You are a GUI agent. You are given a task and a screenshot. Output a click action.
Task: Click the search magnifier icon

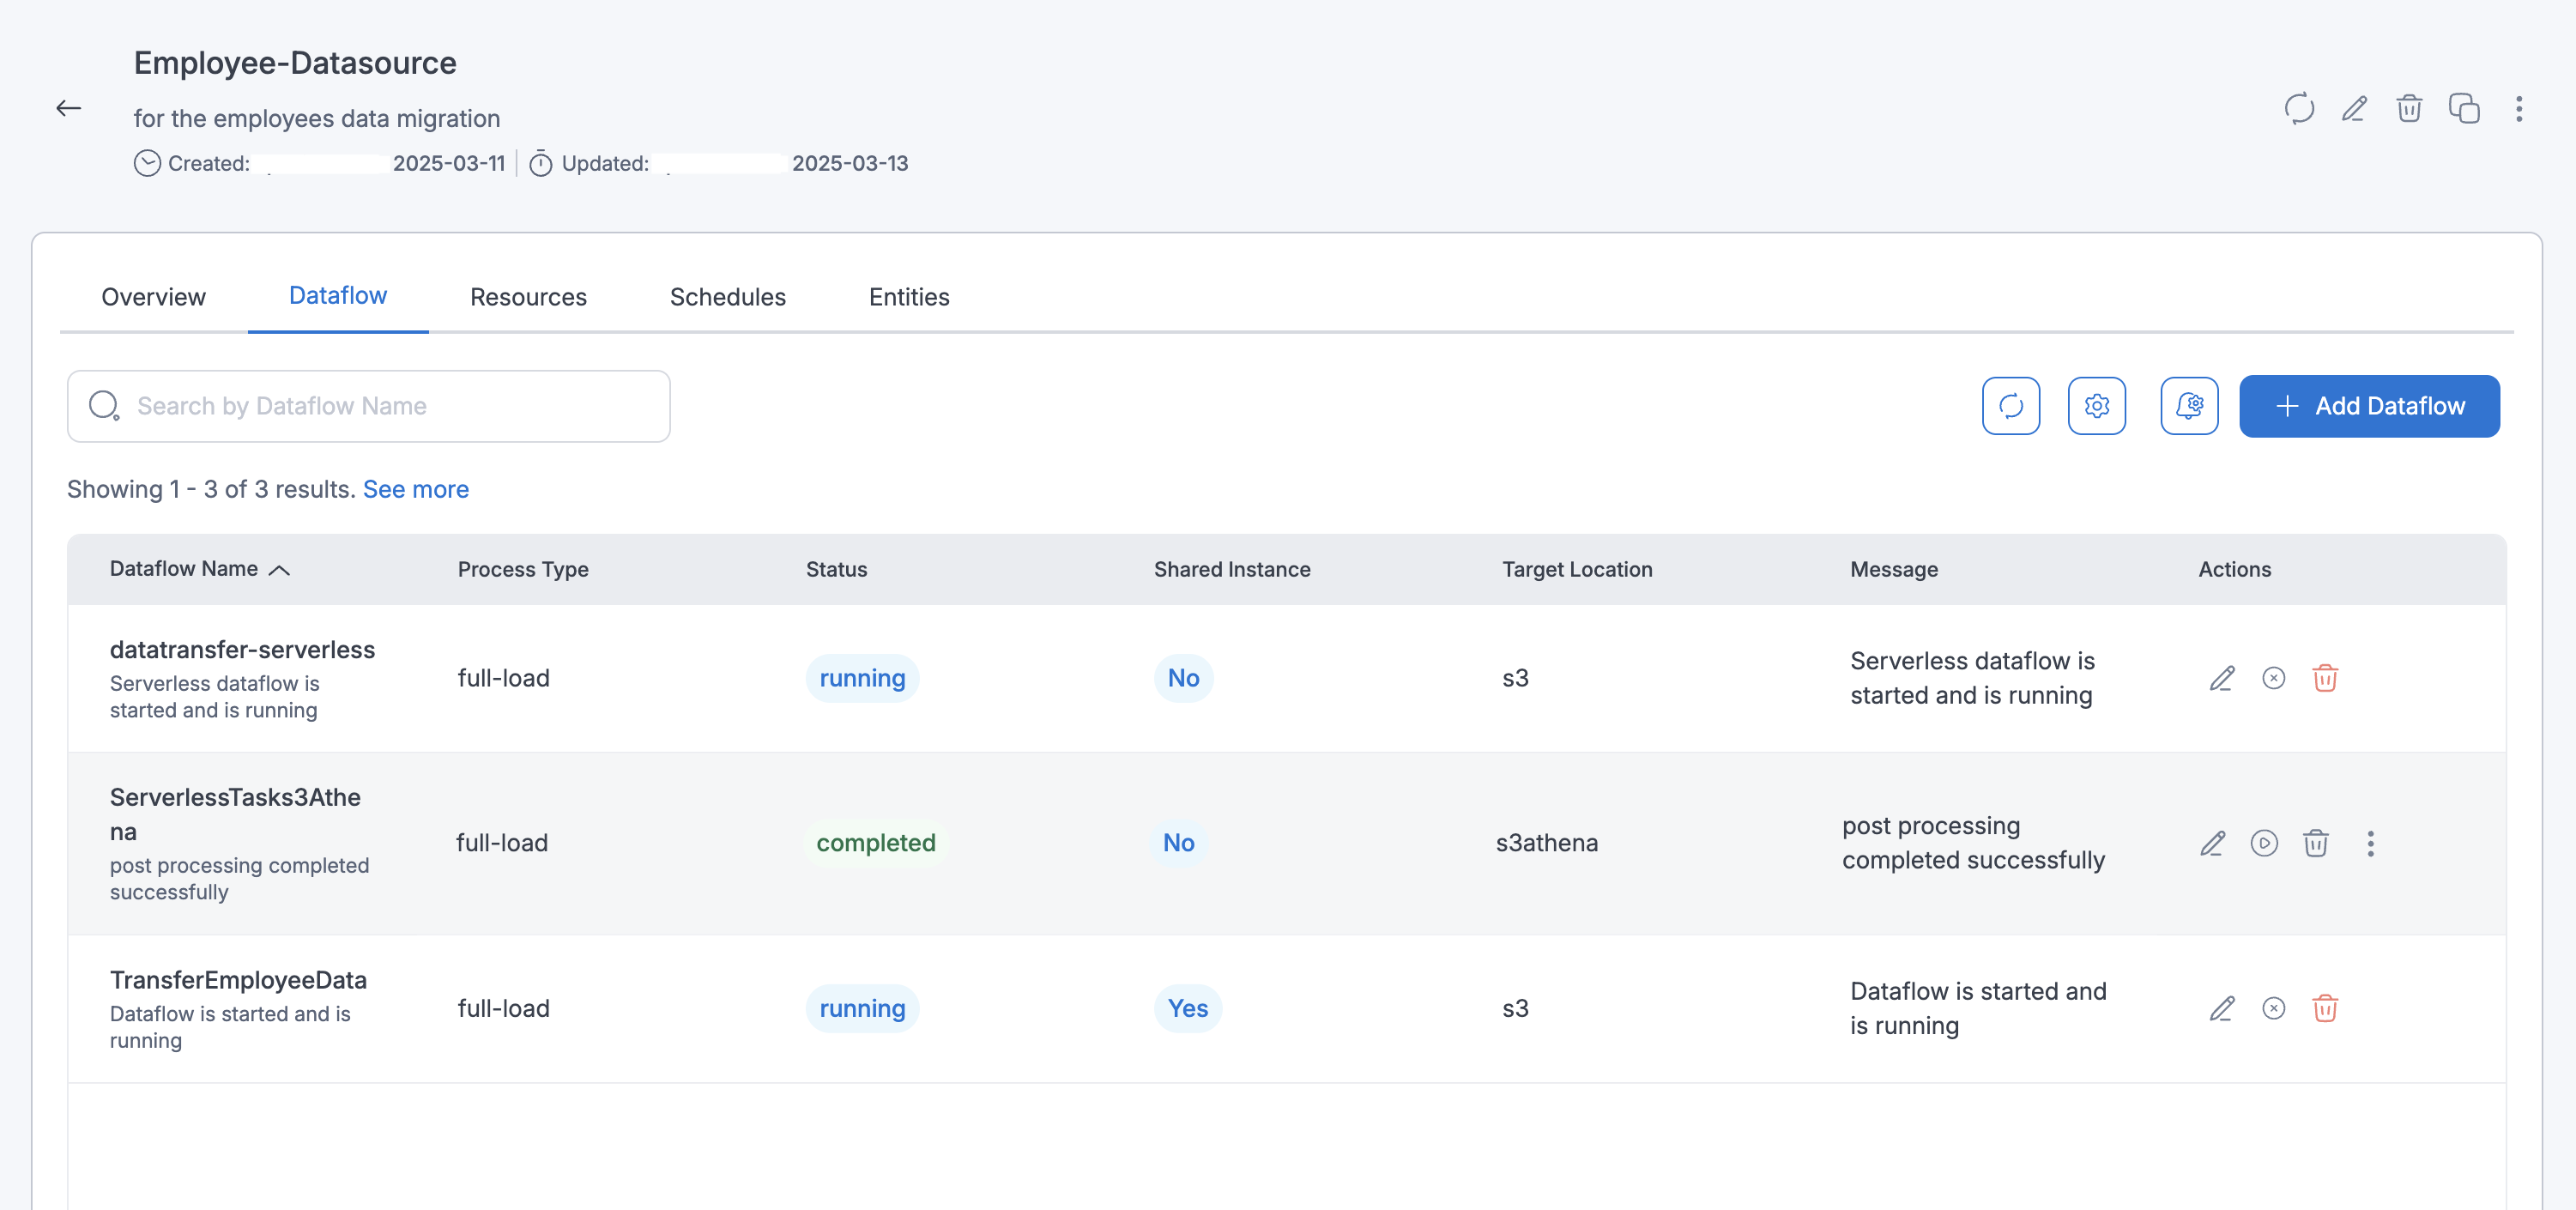(x=104, y=406)
